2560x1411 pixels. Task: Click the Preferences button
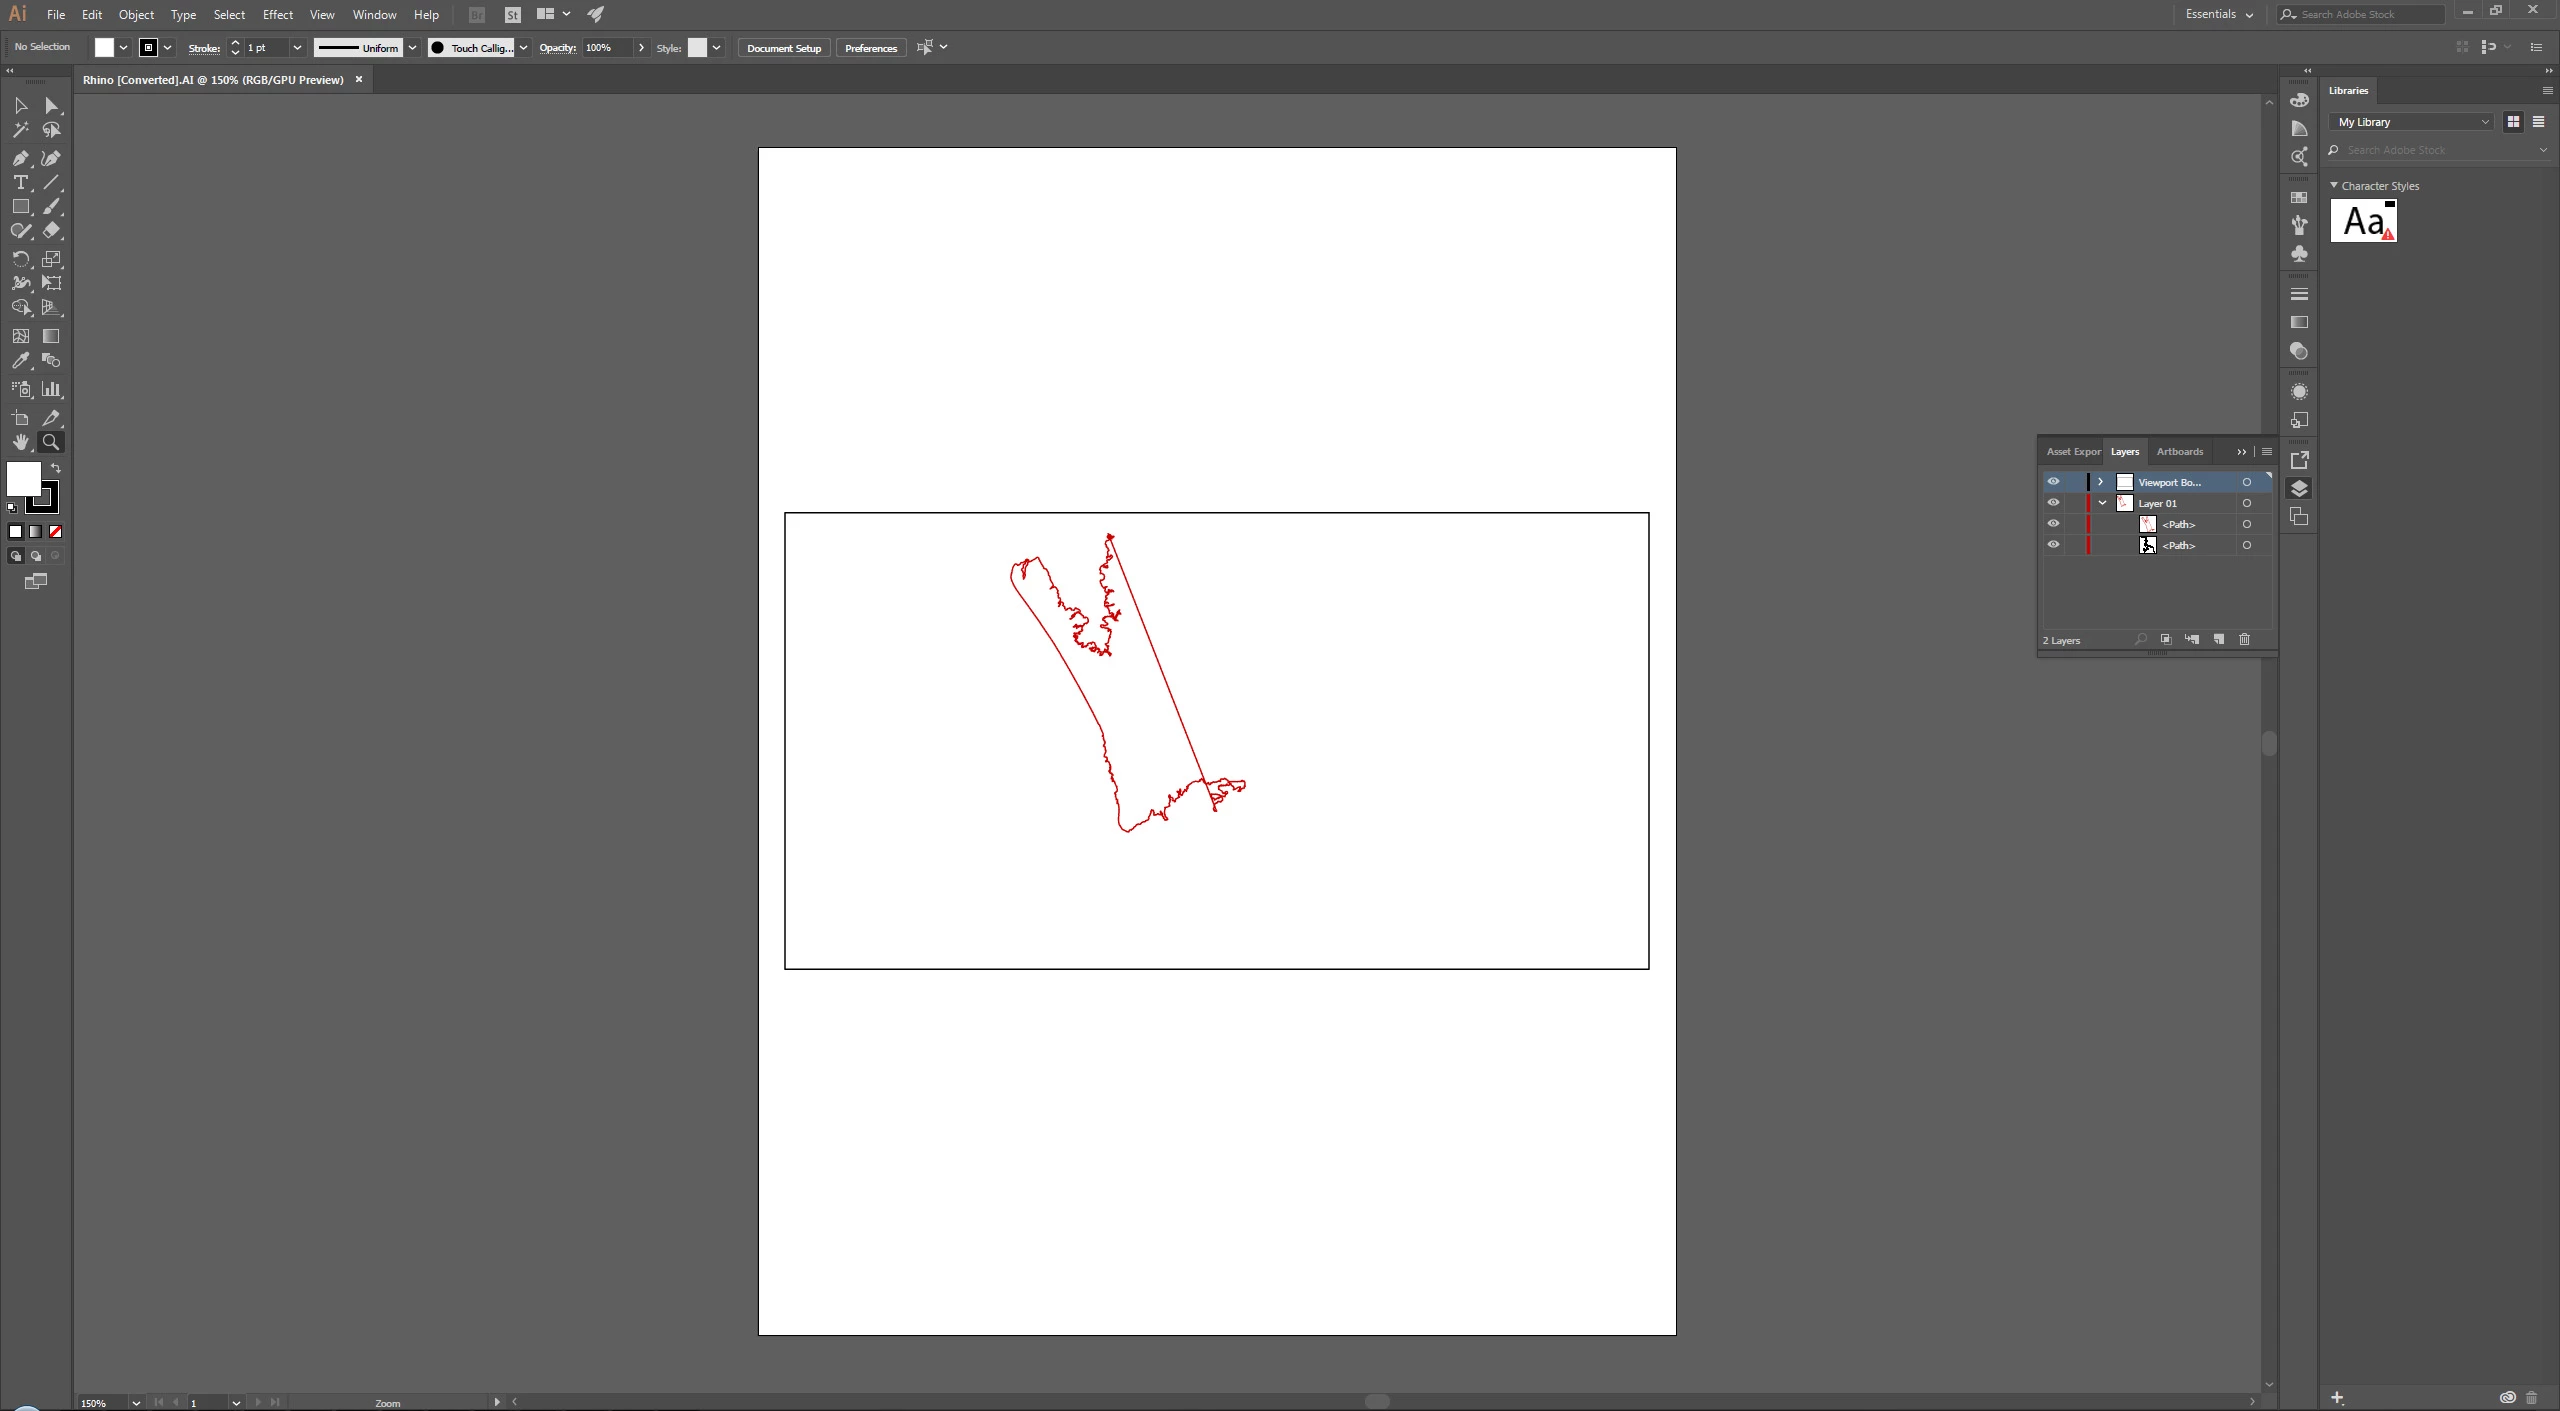point(870,48)
